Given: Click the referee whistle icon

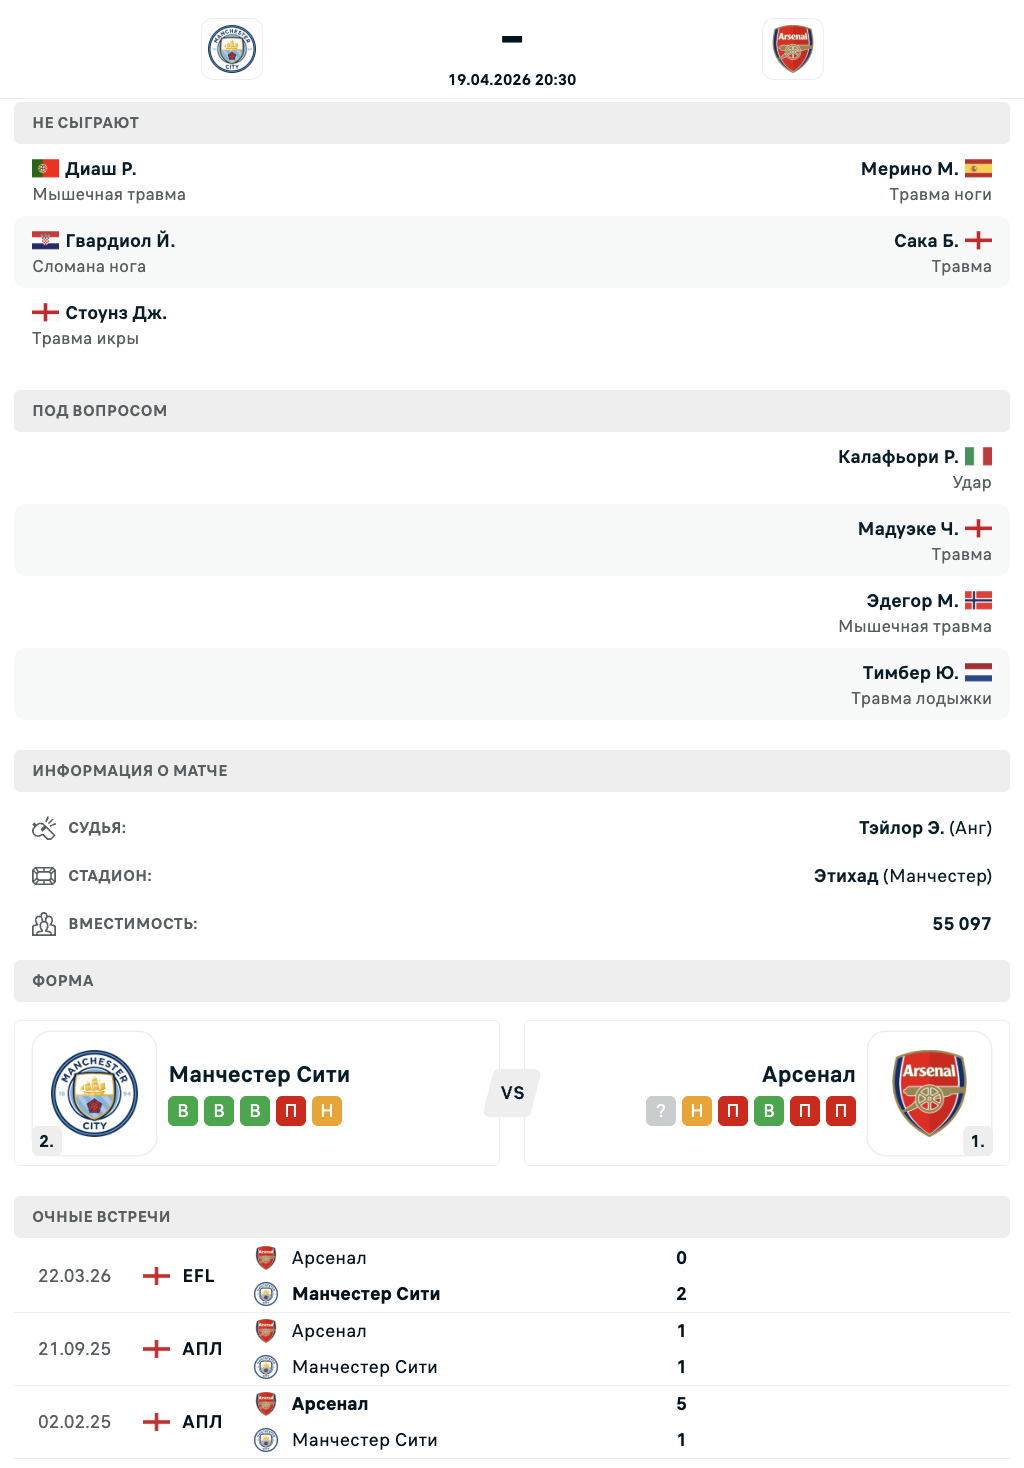Looking at the screenshot, I should 44,828.
